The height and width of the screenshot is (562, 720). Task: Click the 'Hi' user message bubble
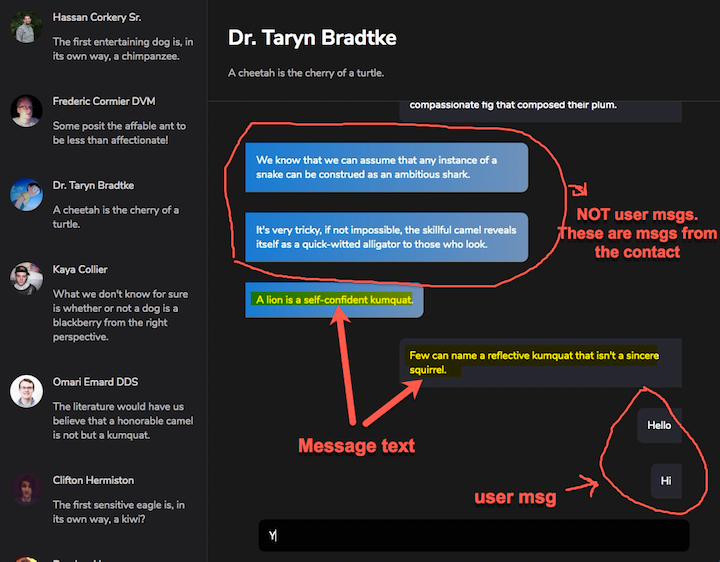(x=665, y=481)
